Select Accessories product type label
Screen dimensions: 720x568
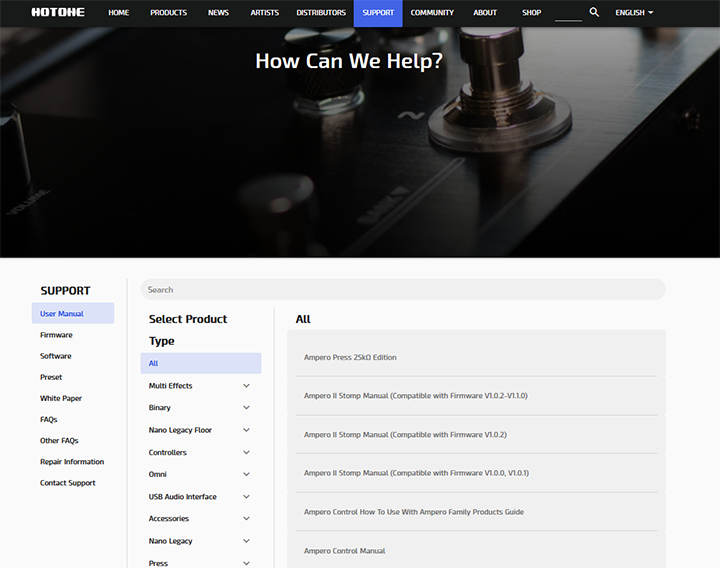pyautogui.click(x=169, y=518)
